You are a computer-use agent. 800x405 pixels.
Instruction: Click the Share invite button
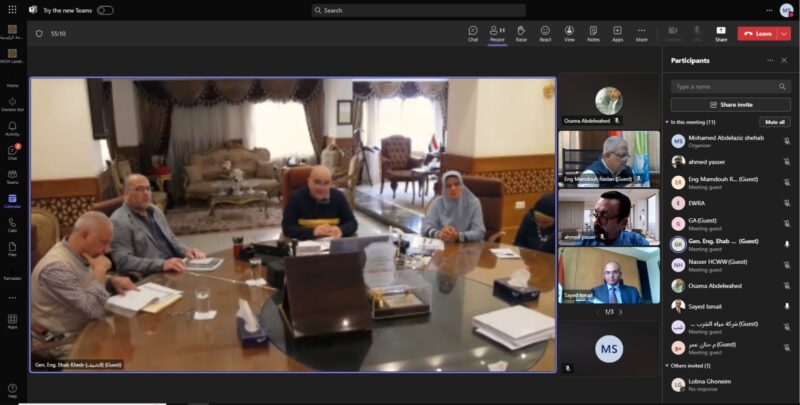tap(730, 104)
